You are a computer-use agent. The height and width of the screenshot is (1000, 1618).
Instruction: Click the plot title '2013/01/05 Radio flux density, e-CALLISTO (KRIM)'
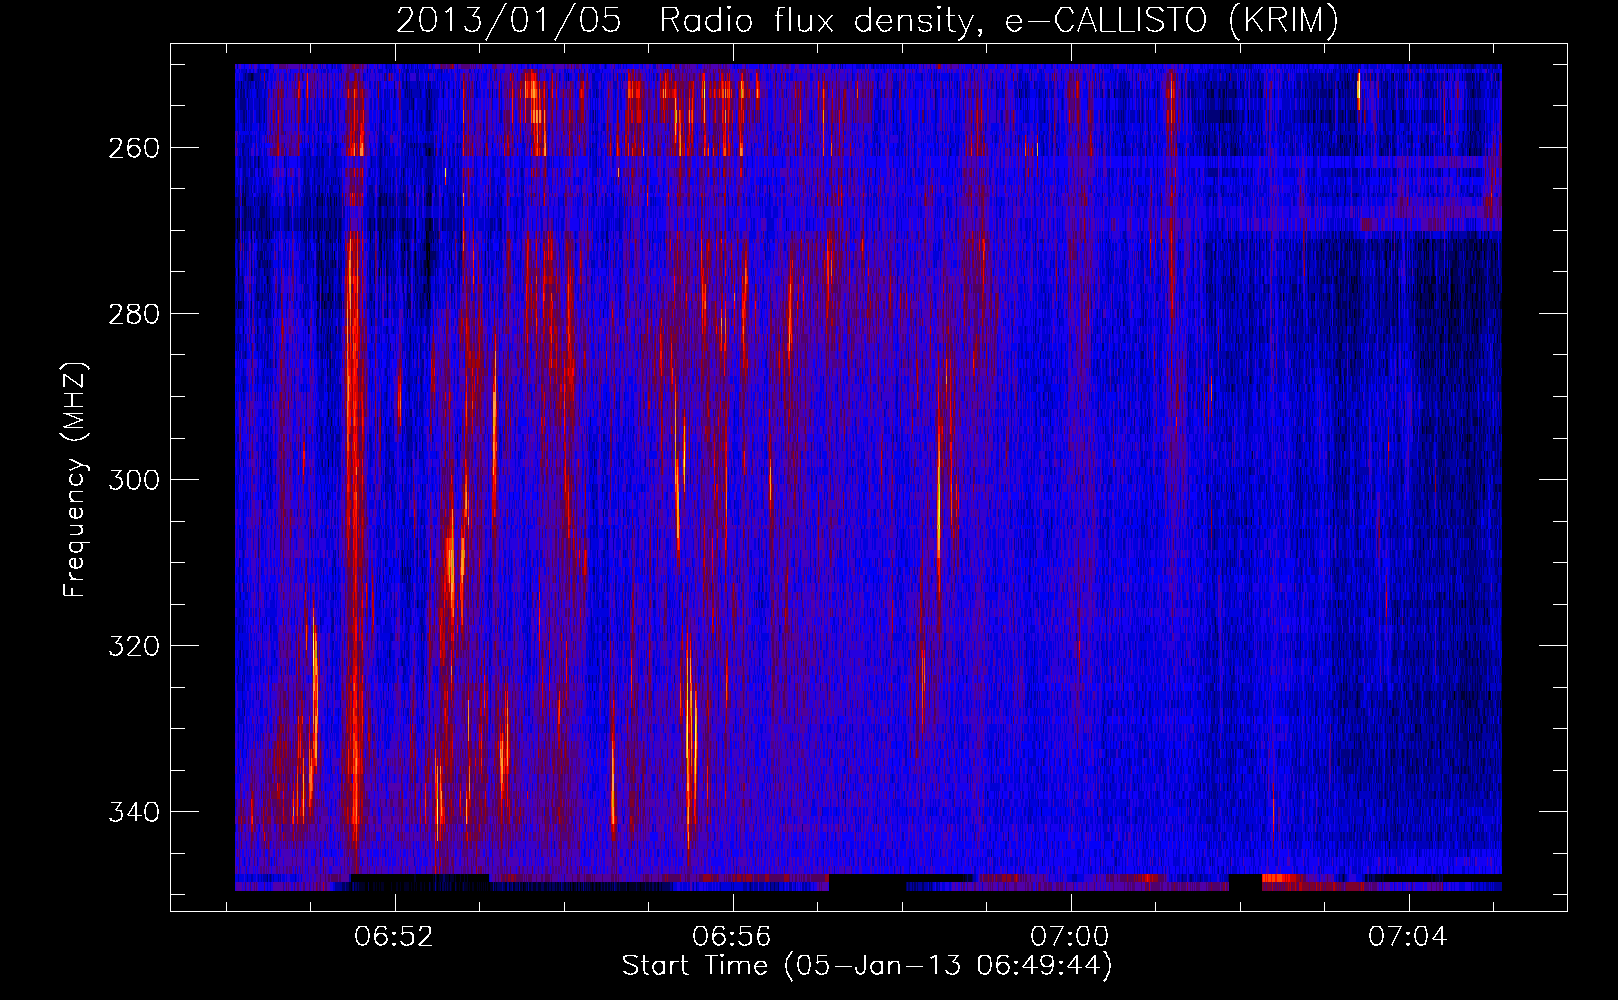(x=867, y=21)
